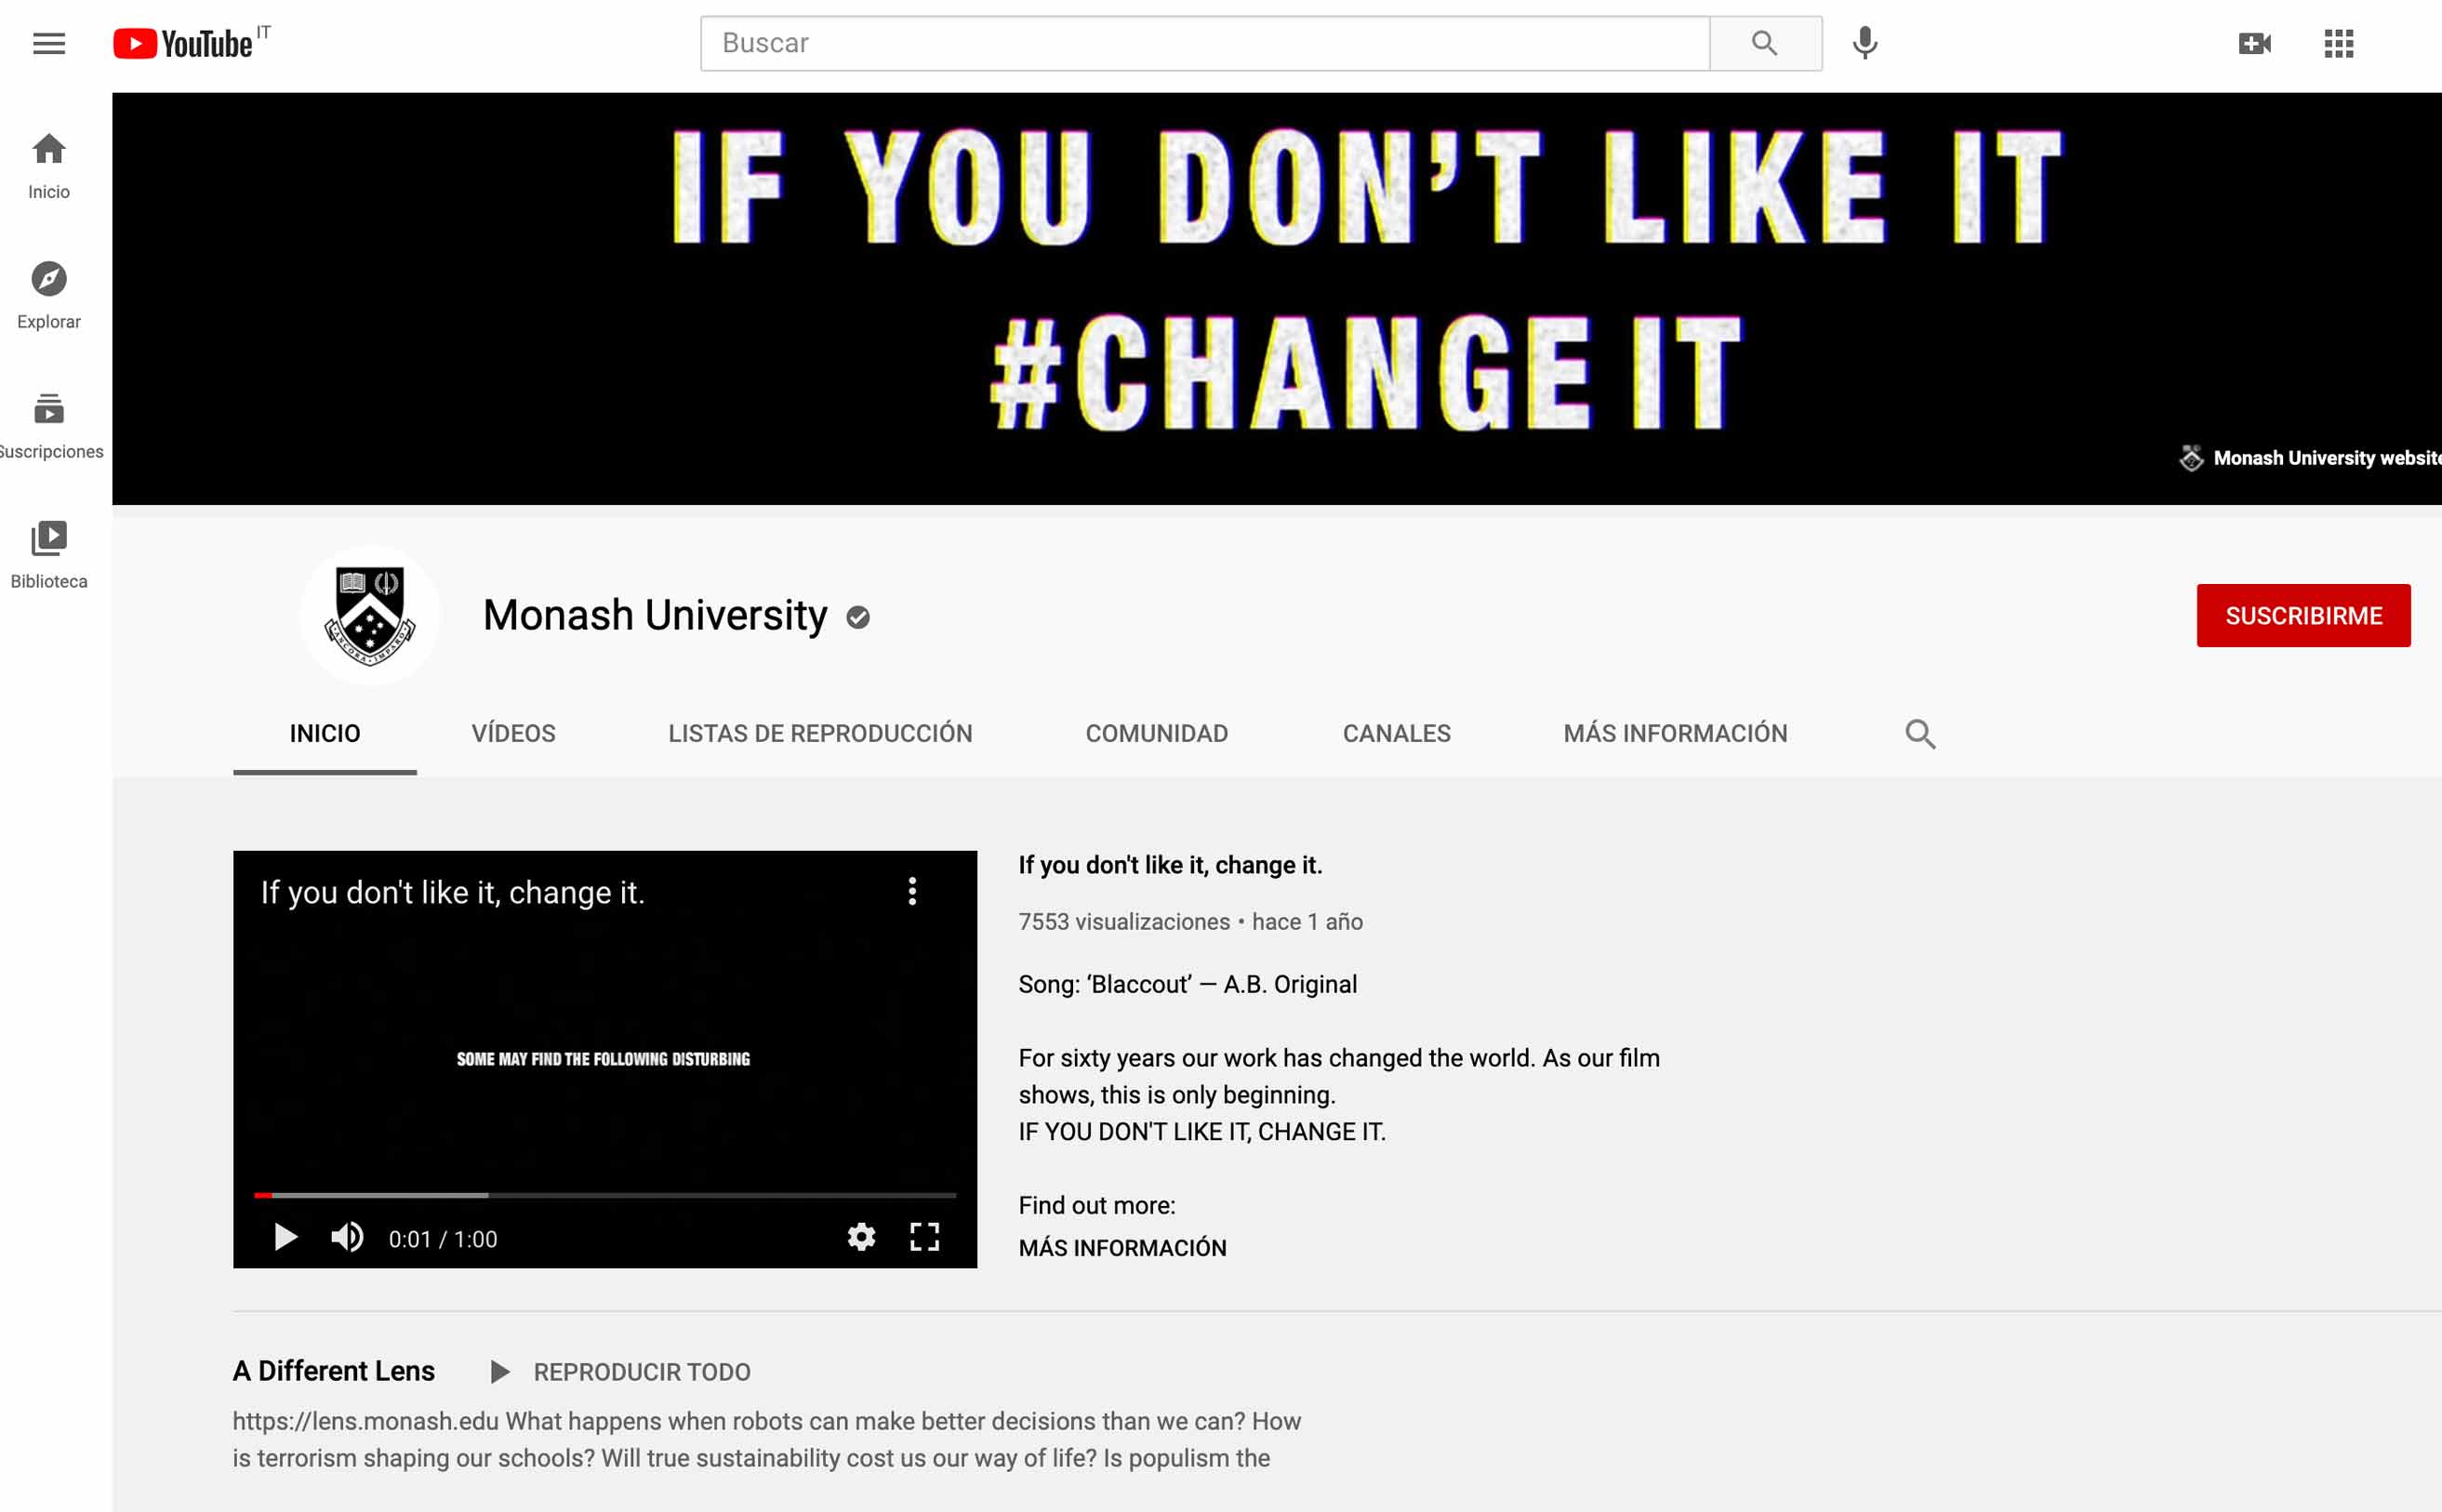Click the search magnifier button
2442x1512 pixels.
[1765, 43]
